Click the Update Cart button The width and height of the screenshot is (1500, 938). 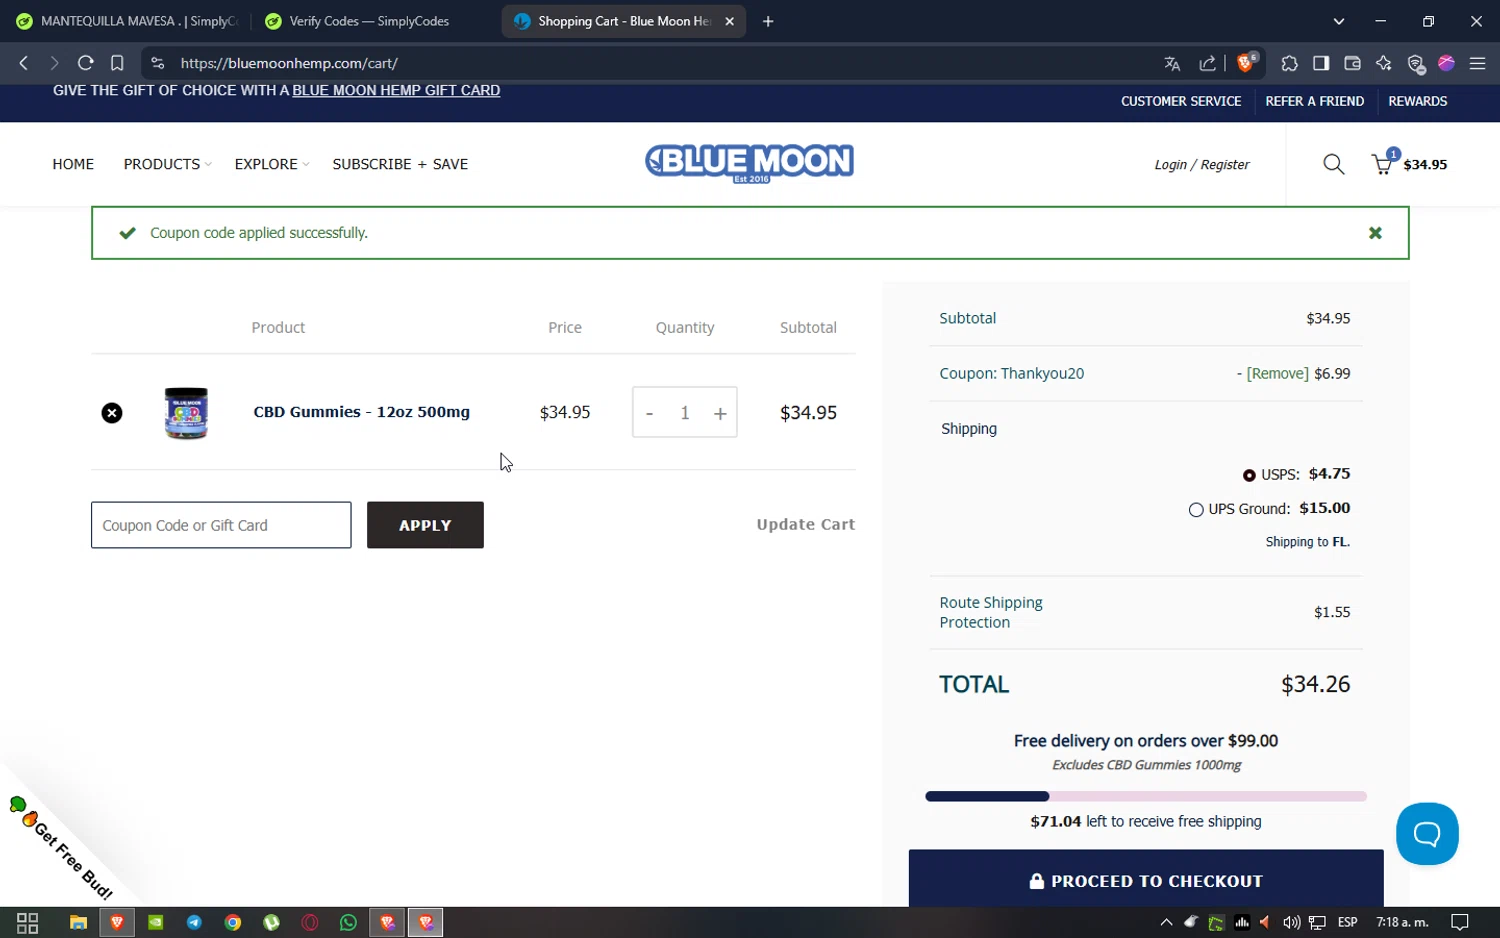tap(805, 524)
